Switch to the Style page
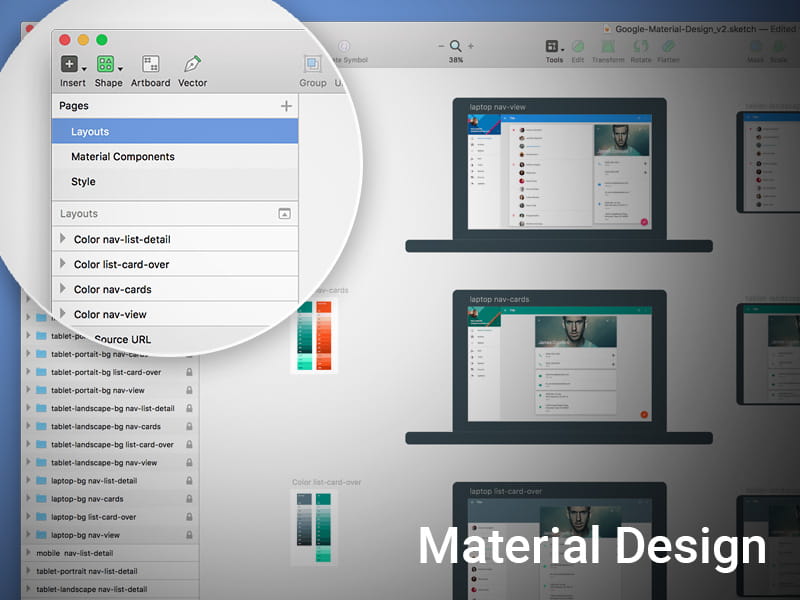800x600 pixels. (83, 182)
